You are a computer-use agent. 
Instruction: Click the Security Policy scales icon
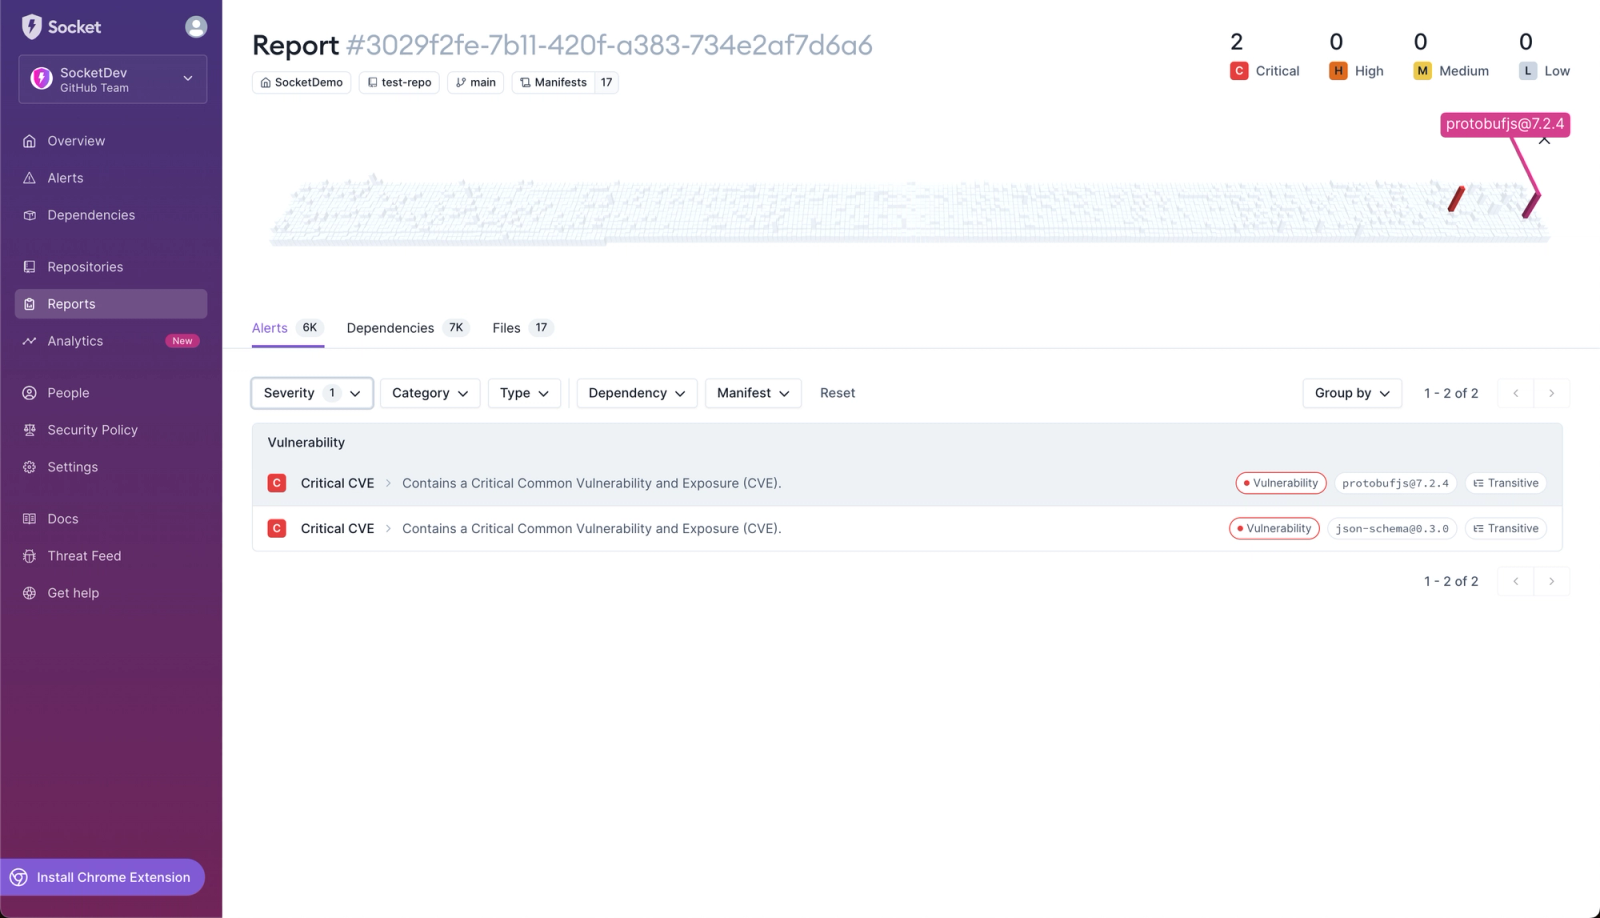[x=29, y=430]
